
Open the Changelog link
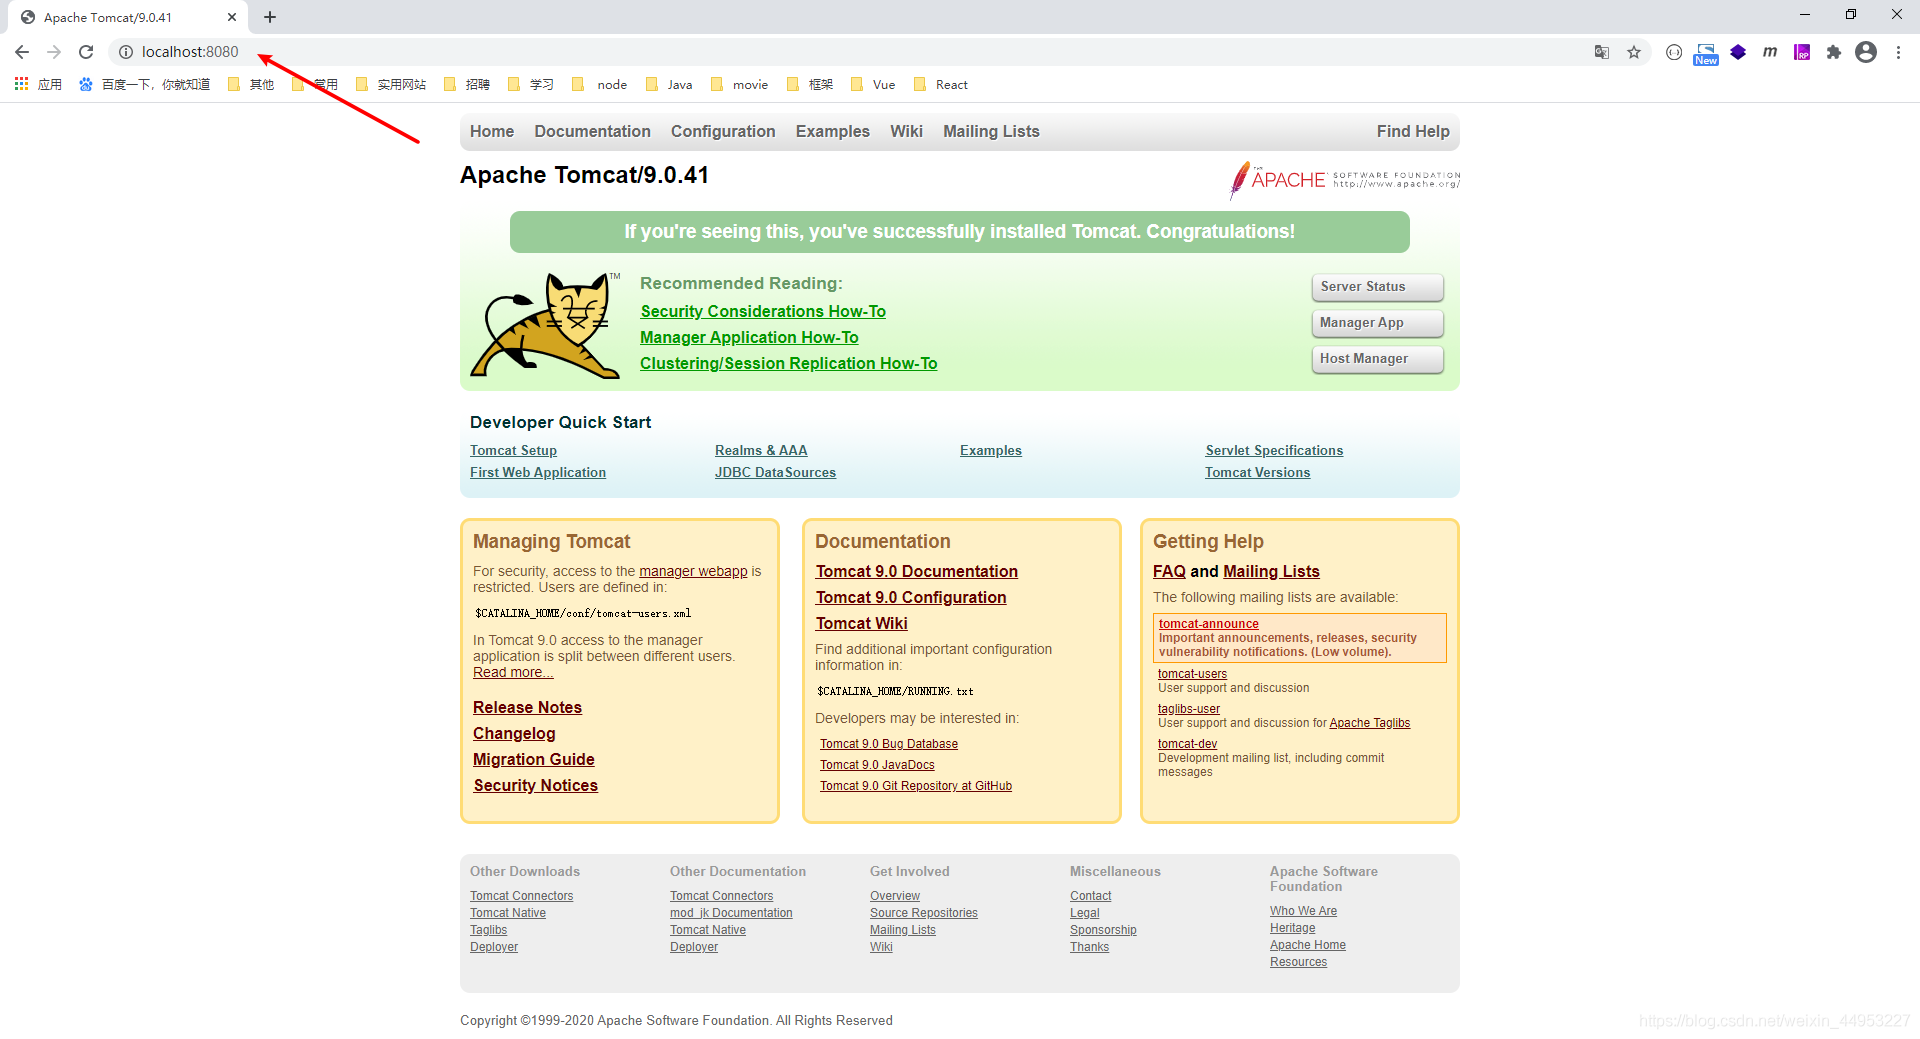pyautogui.click(x=514, y=733)
